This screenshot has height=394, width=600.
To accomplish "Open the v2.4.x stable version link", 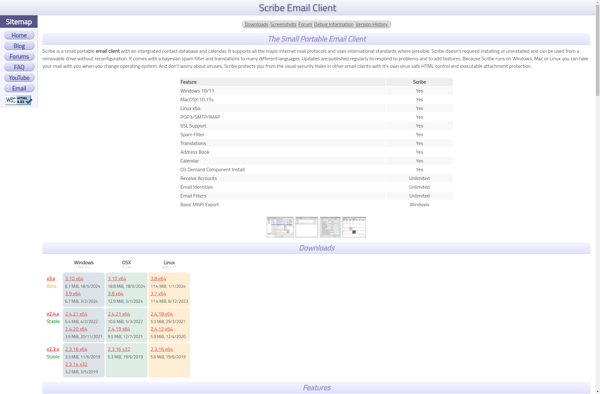I will 53,314.
